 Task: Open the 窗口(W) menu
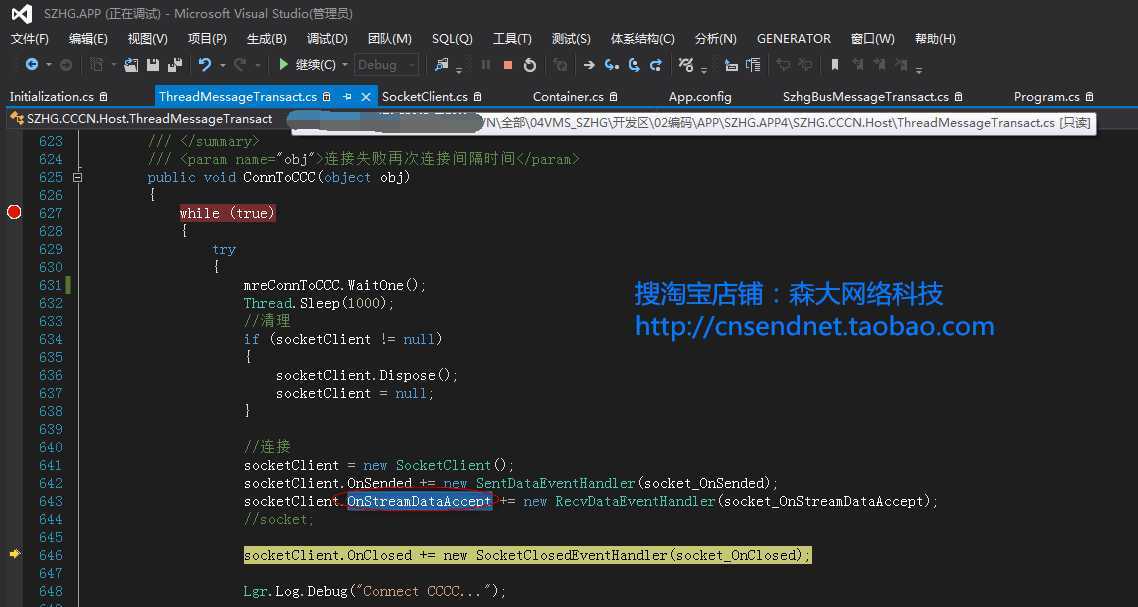tap(872, 38)
